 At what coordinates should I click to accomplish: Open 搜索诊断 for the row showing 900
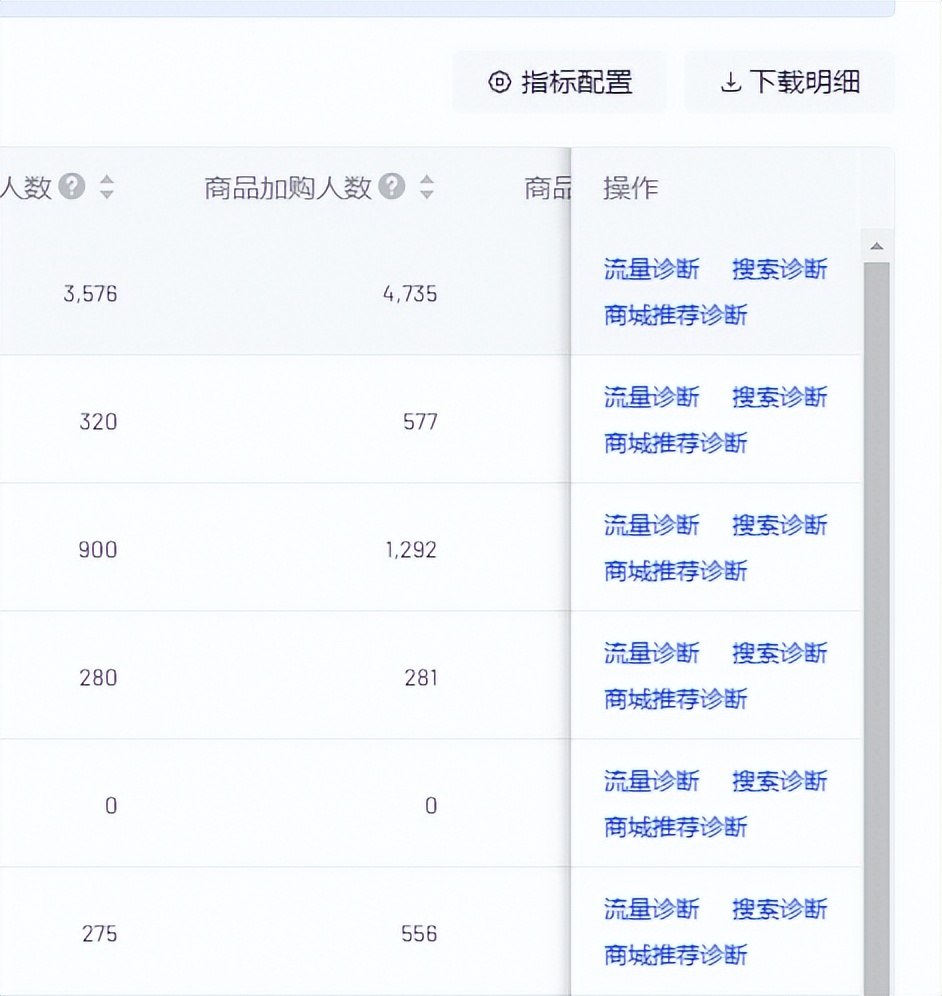coord(779,525)
